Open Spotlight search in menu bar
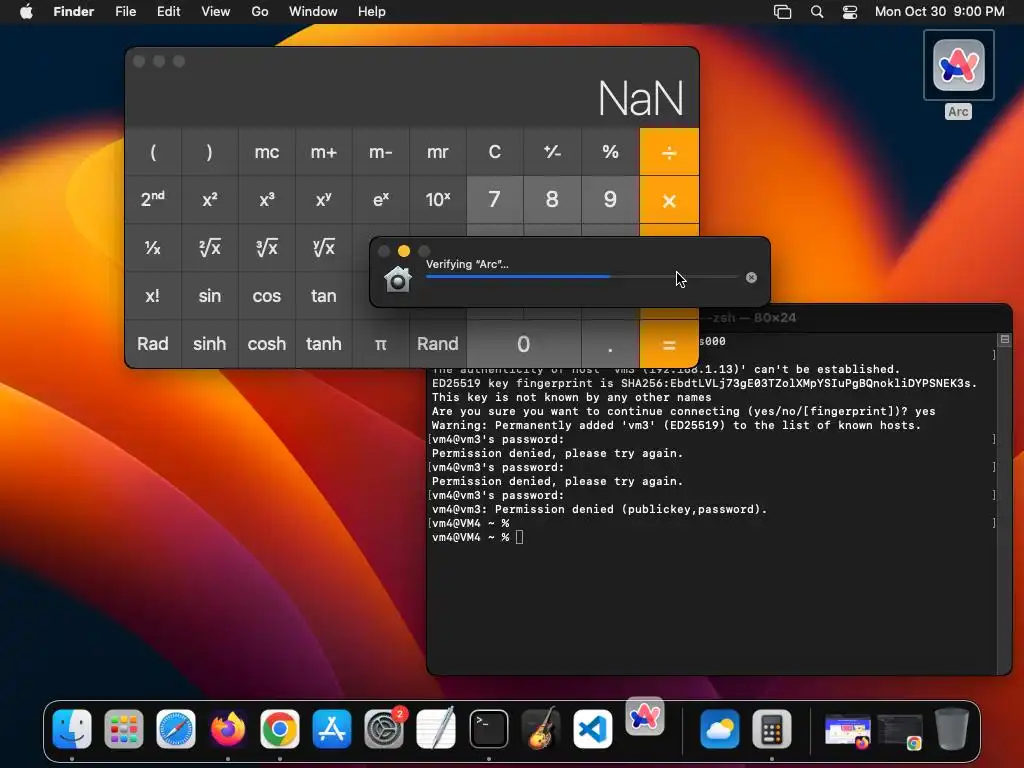The height and width of the screenshot is (768, 1024). pyautogui.click(x=817, y=12)
